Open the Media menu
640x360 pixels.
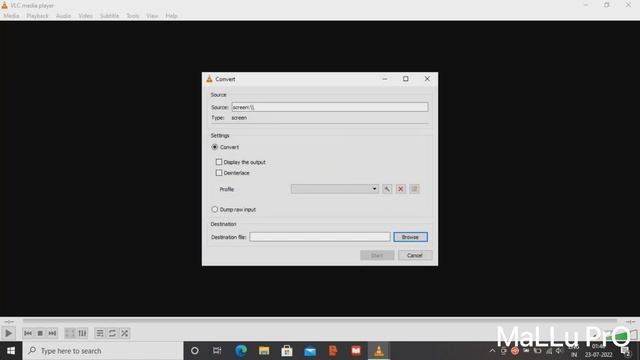[x=11, y=16]
